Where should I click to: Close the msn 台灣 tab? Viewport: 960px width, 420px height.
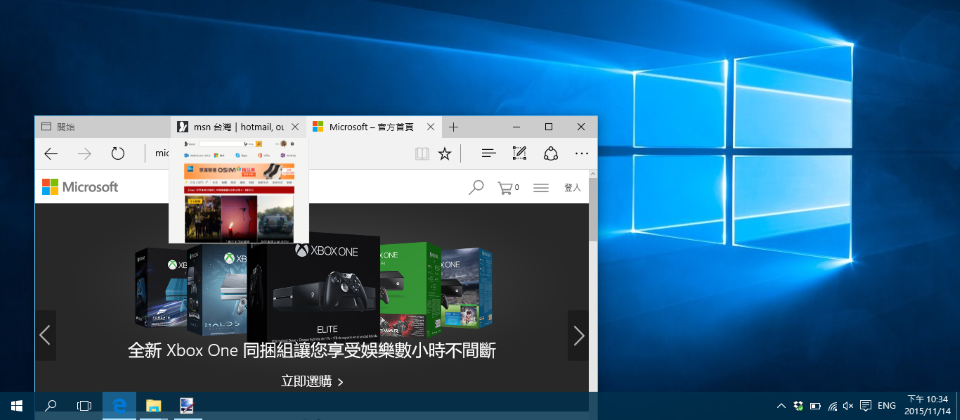pyautogui.click(x=295, y=127)
